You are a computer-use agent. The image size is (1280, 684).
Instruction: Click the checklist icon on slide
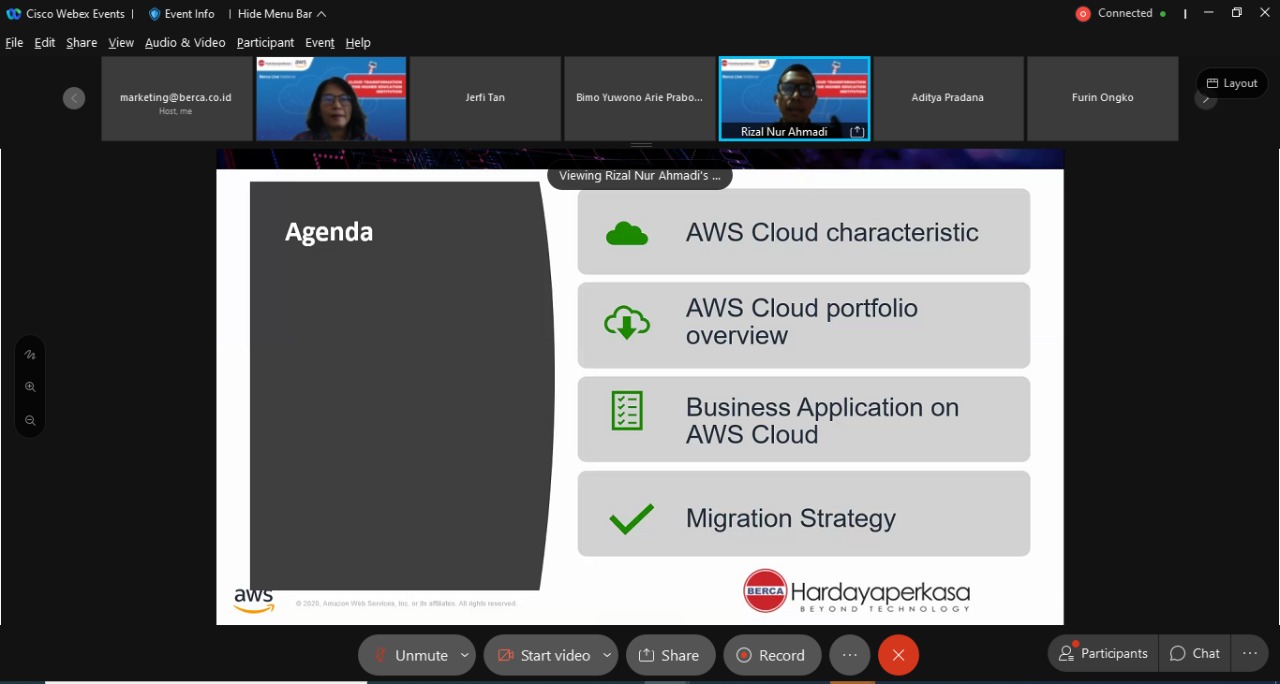[x=627, y=411]
